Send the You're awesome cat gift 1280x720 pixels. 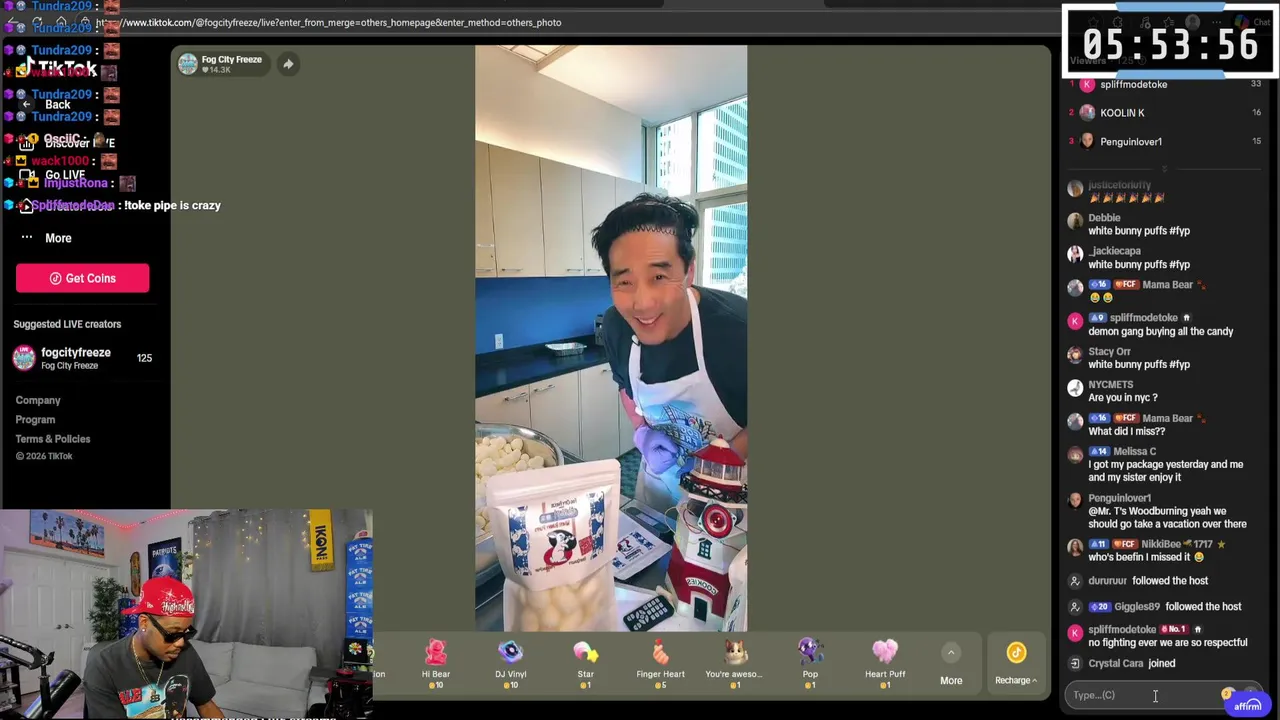(735, 663)
